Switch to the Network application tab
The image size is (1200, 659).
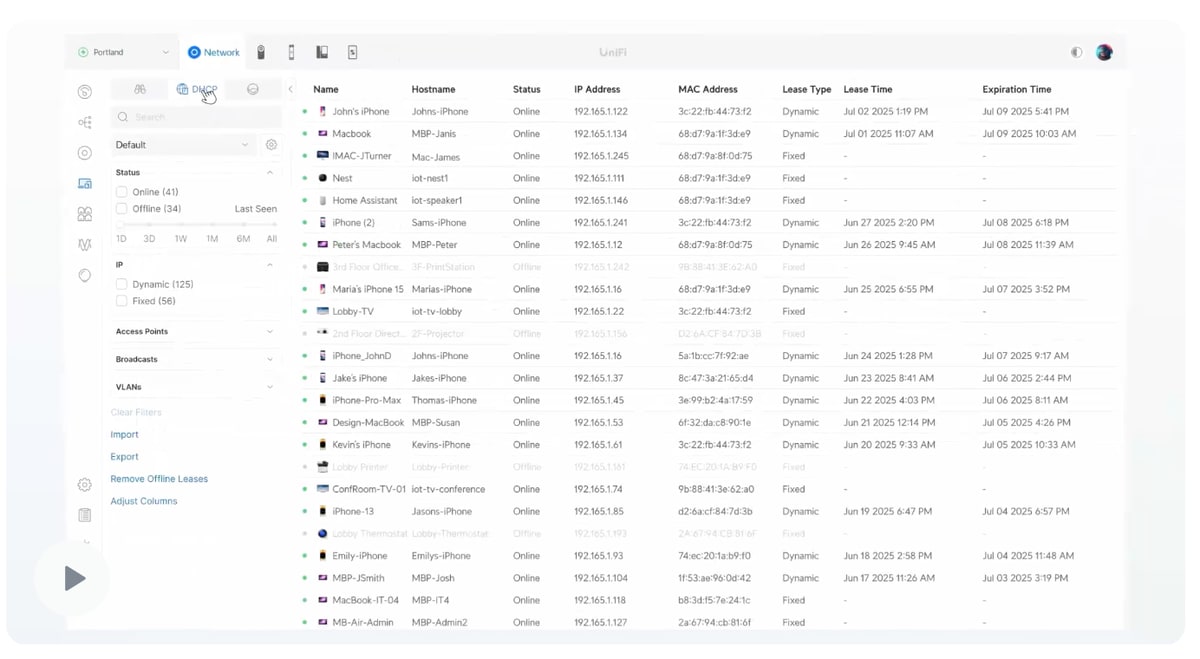pyautogui.click(x=214, y=53)
